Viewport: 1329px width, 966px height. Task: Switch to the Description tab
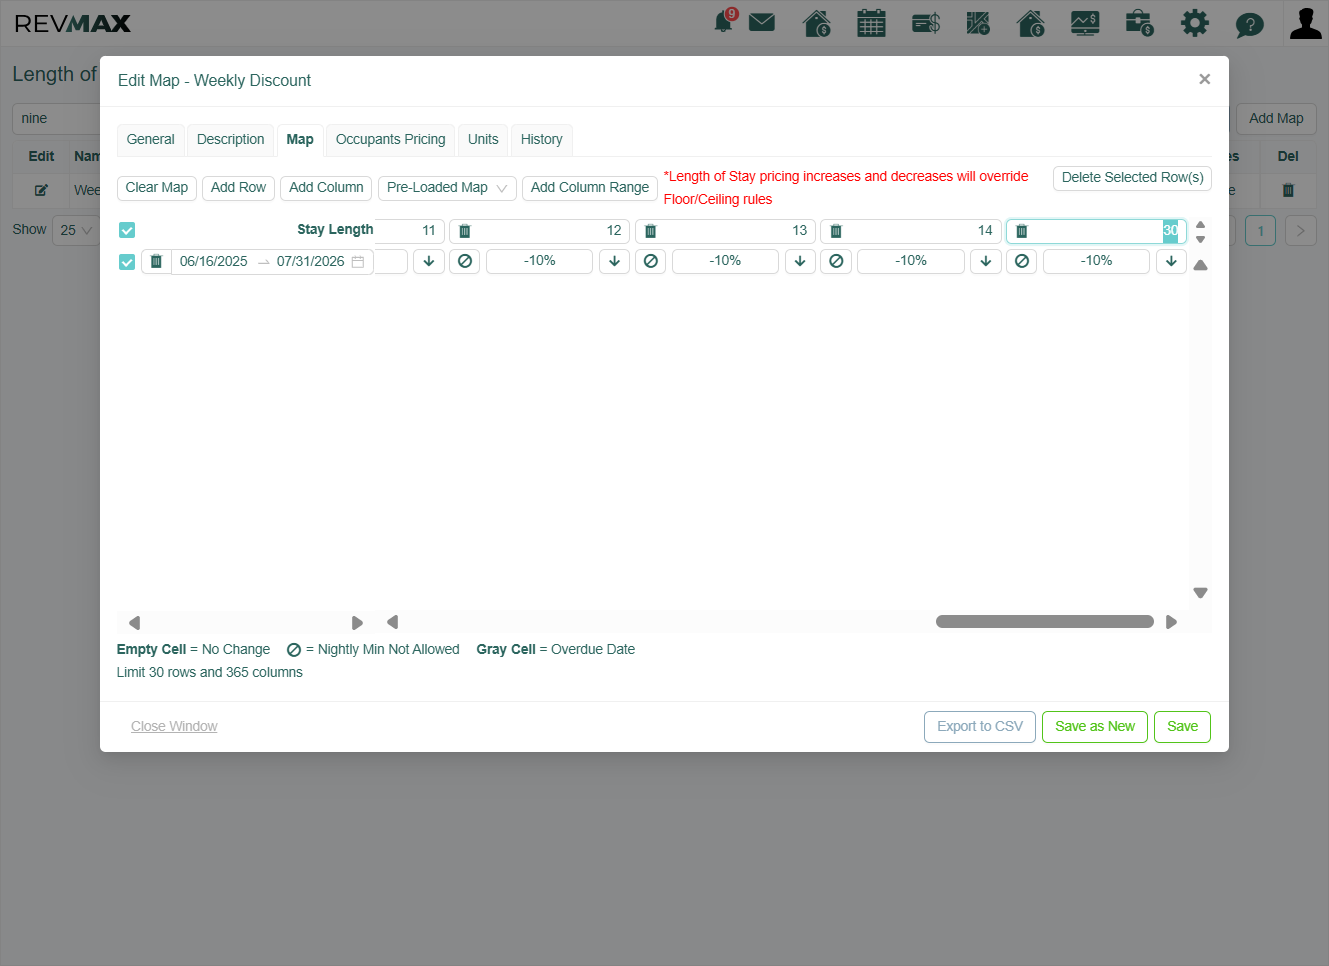(x=230, y=140)
